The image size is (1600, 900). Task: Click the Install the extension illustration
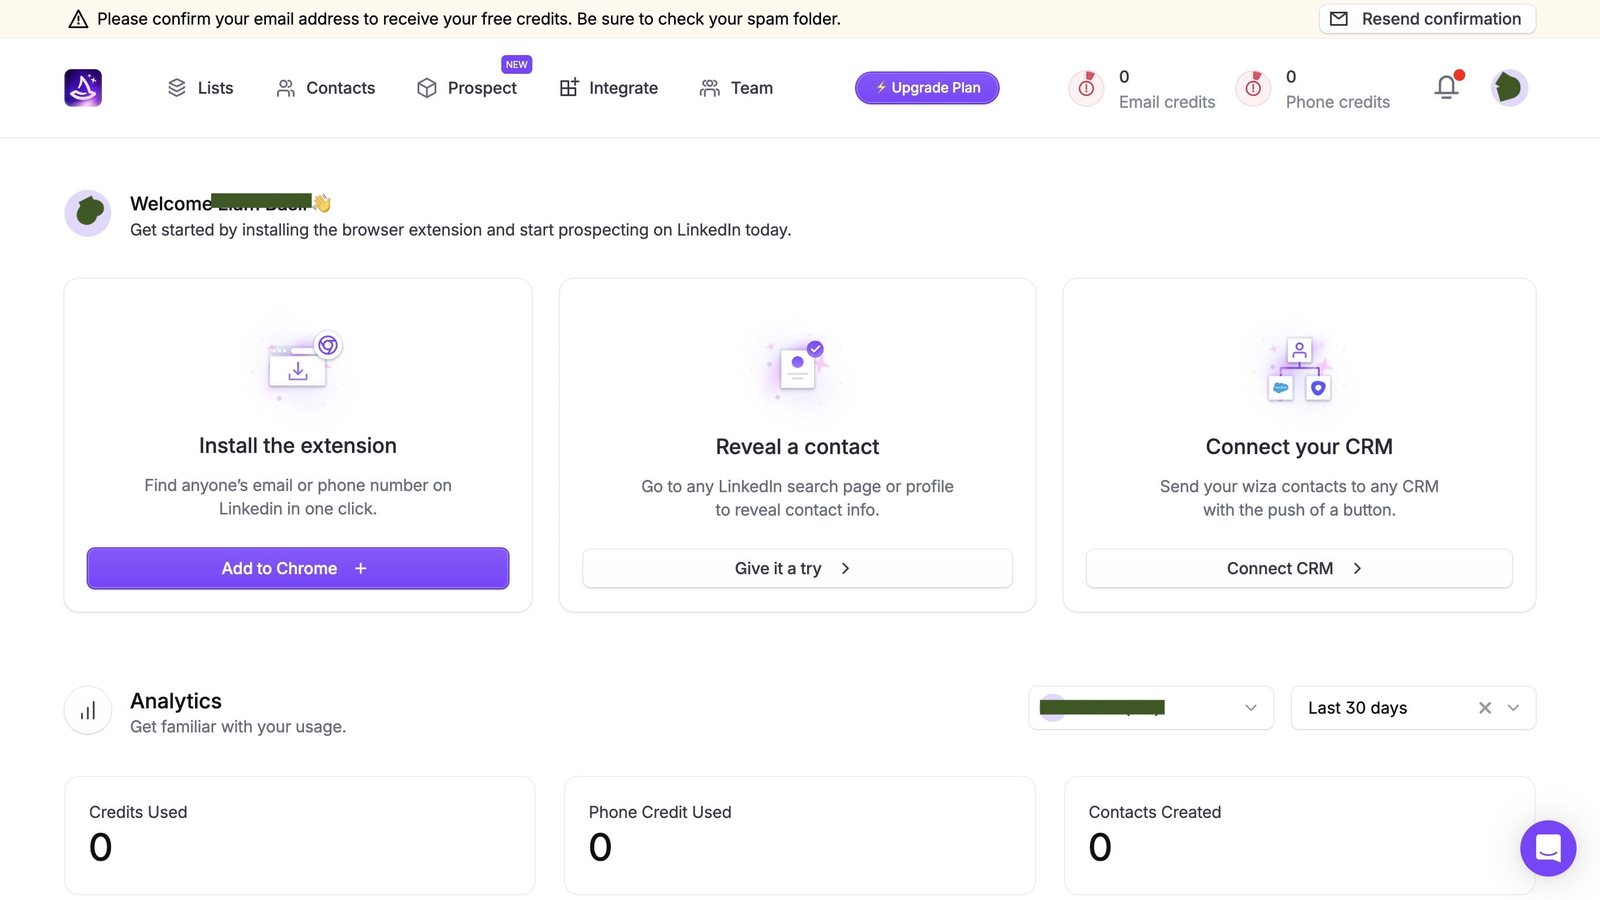pyautogui.click(x=298, y=366)
